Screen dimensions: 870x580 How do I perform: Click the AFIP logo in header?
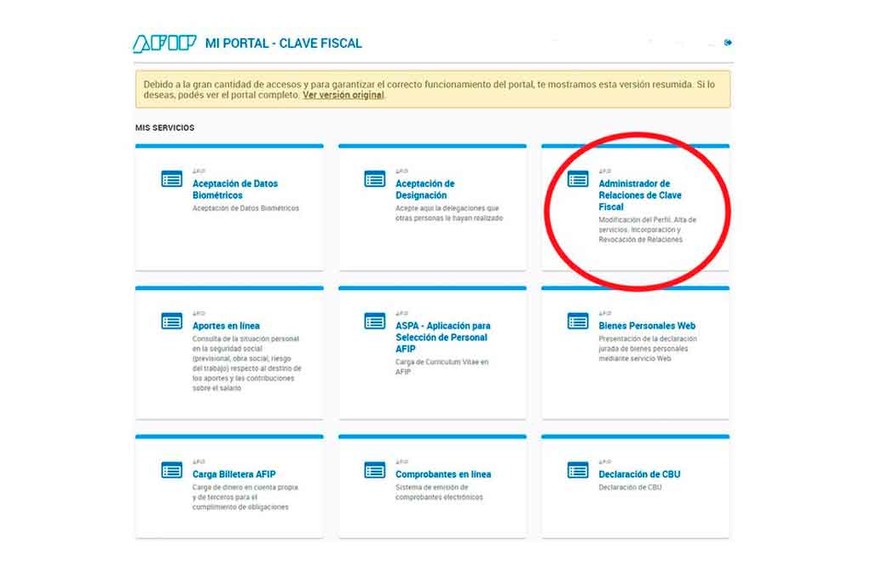[x=164, y=44]
